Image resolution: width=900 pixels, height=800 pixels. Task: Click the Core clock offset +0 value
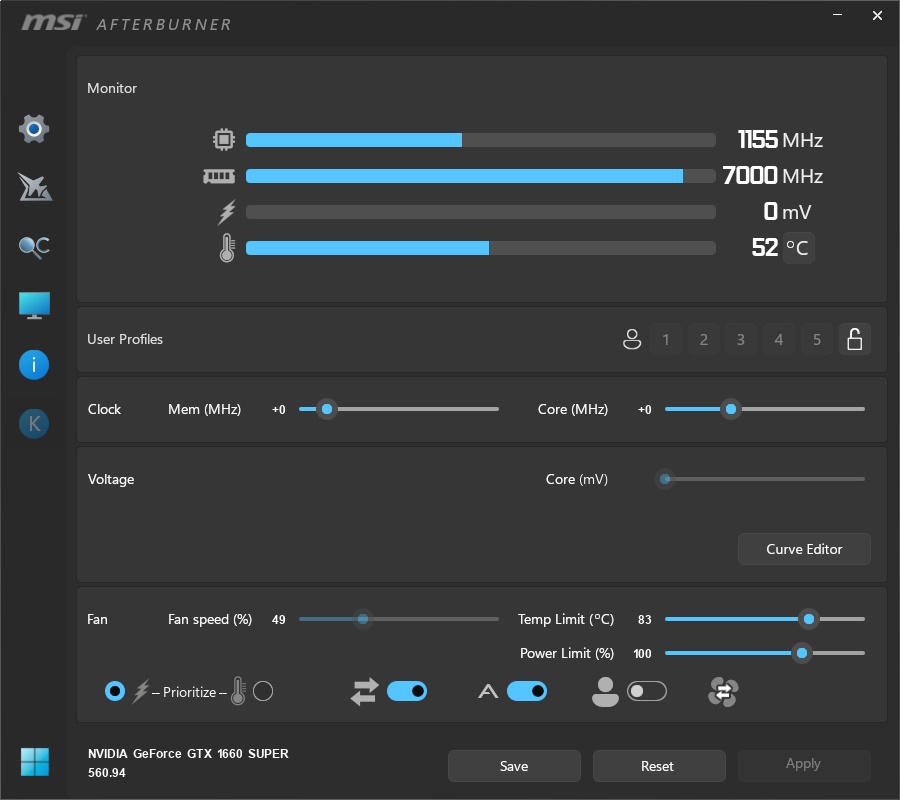(645, 410)
